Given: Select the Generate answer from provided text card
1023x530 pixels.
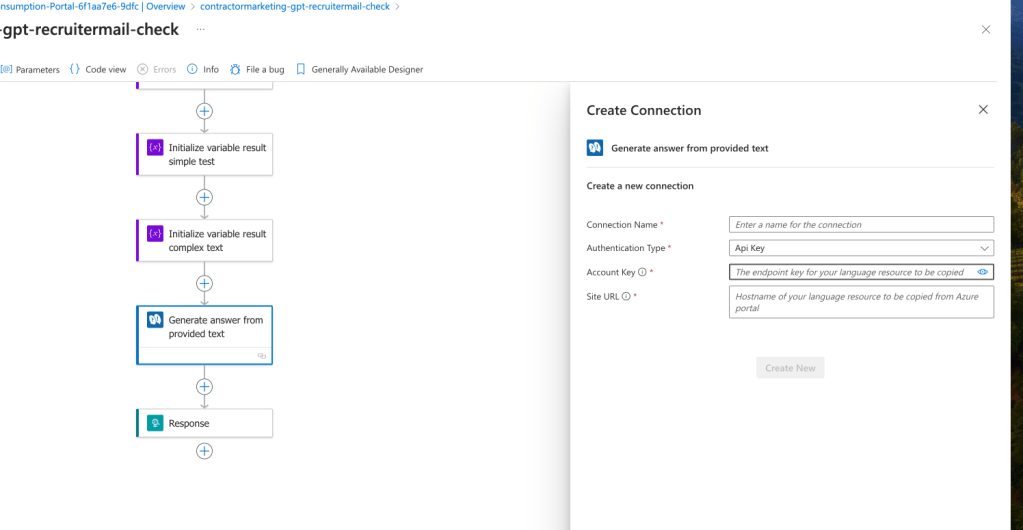Looking at the screenshot, I should tap(204, 335).
